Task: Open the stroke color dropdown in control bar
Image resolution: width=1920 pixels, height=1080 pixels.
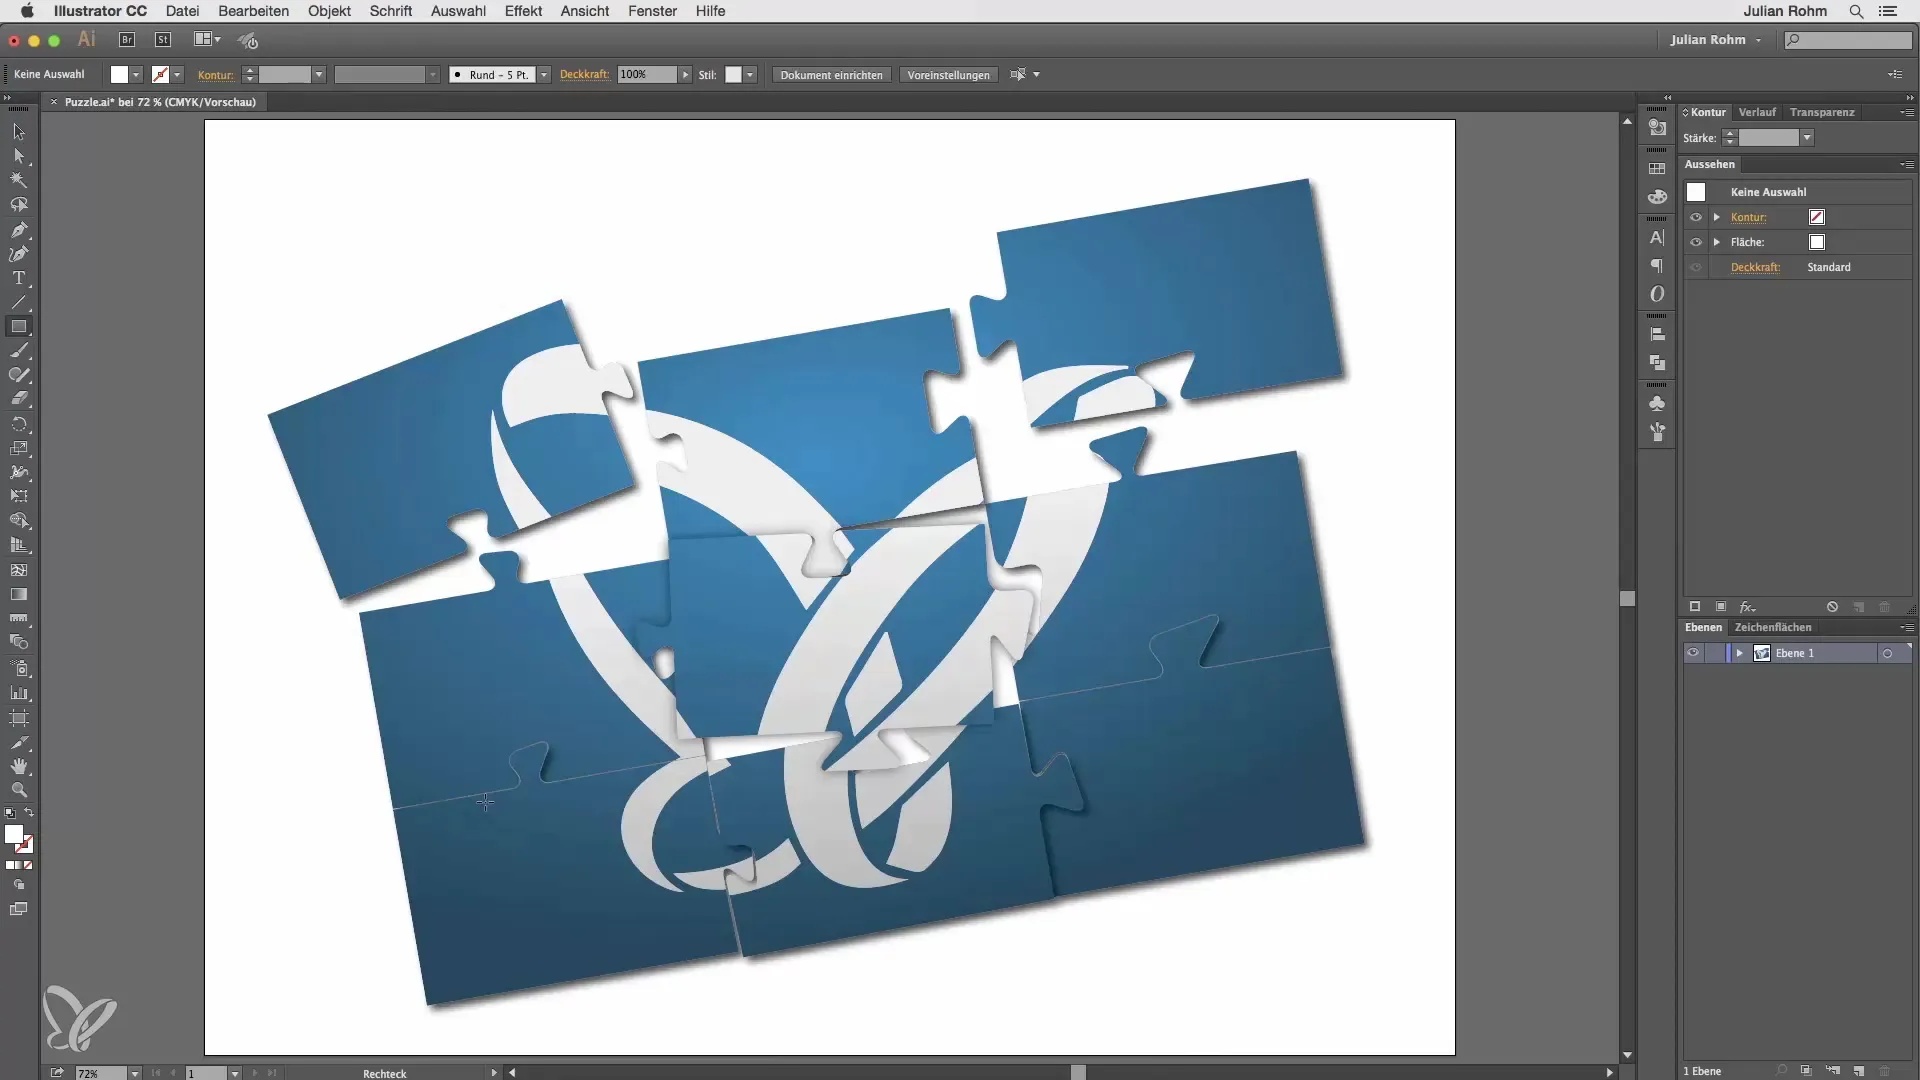Action: (x=177, y=75)
